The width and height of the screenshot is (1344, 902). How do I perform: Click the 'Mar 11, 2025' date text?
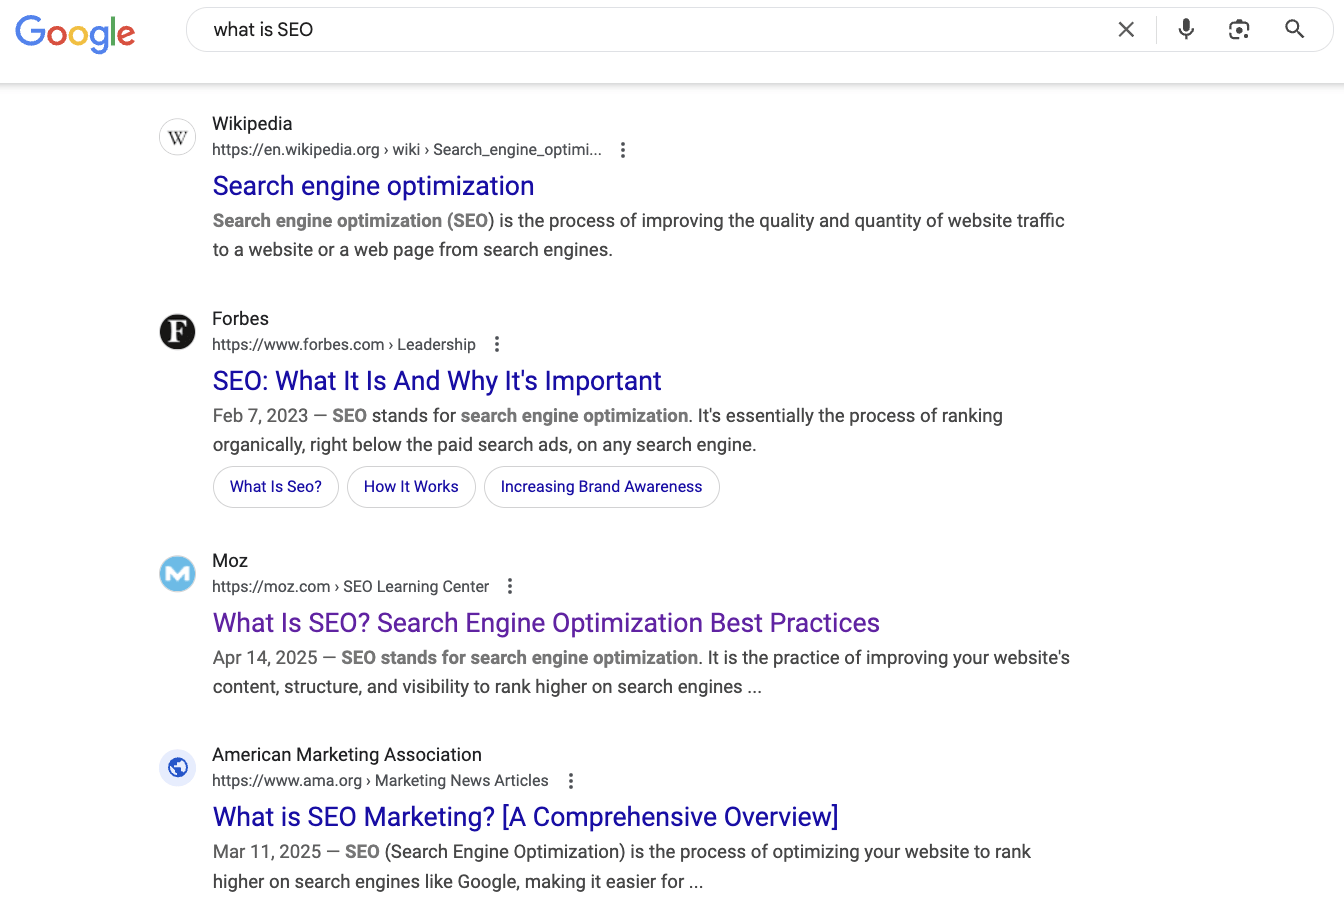point(267,852)
